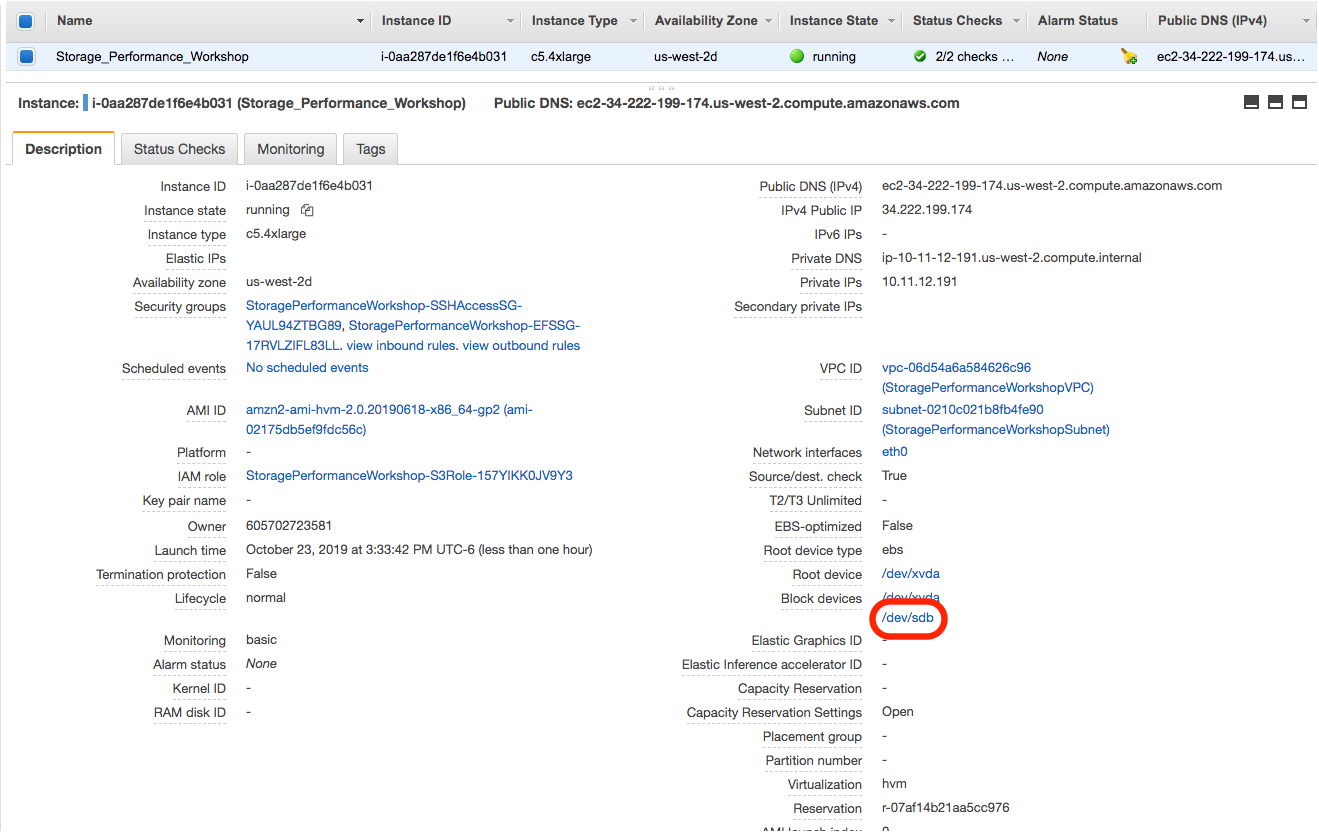Click the /dev/sdb block device link
The height and width of the screenshot is (832, 1319).
tap(908, 619)
